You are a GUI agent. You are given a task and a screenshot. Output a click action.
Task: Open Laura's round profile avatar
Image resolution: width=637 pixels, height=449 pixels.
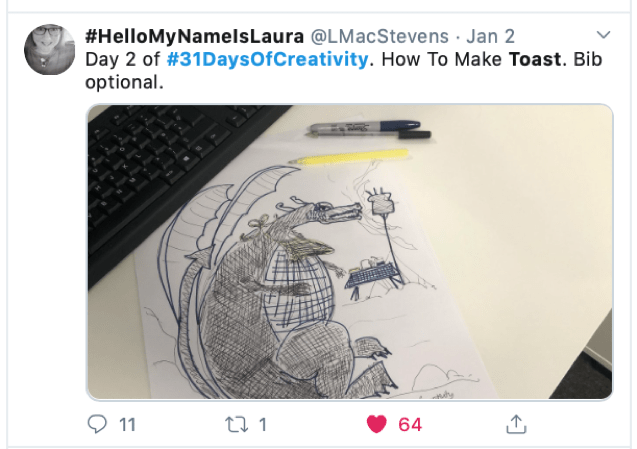[50, 50]
